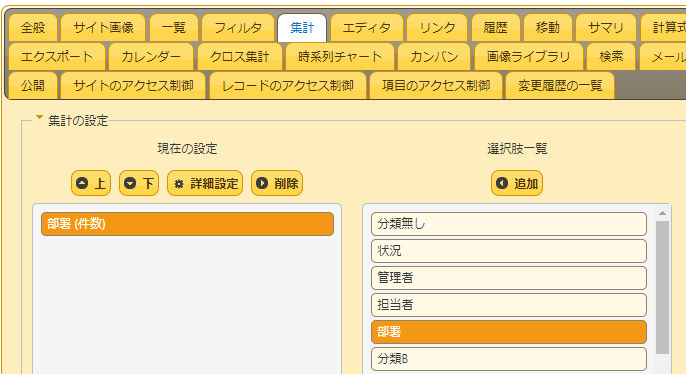686x374 pixels.
Task: Add selected option with 追加 button
Action: tap(517, 183)
